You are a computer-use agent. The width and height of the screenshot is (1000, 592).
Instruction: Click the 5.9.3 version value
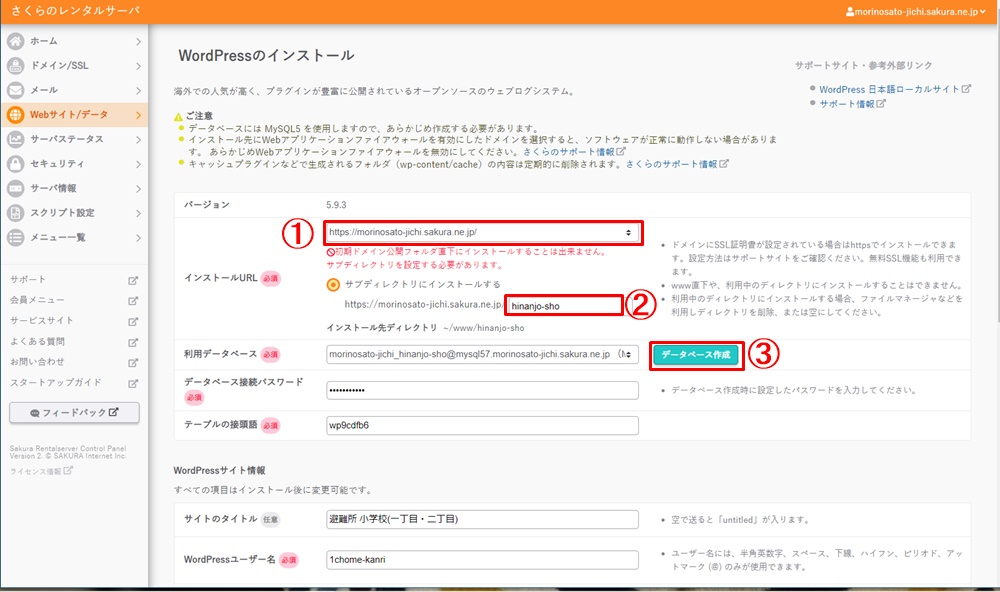(x=336, y=205)
